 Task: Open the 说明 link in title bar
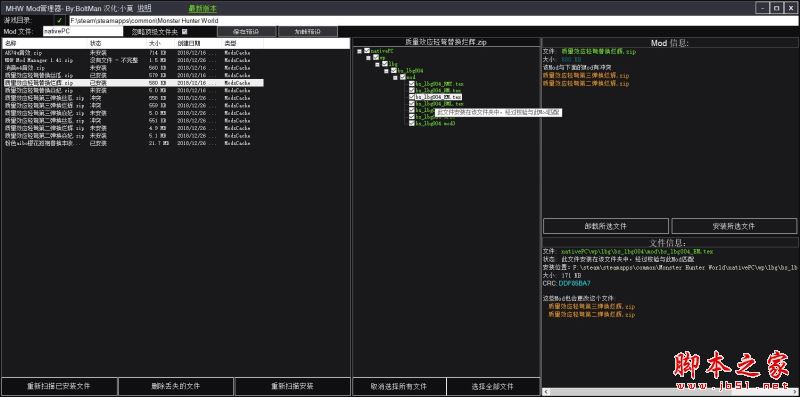(x=144, y=8)
